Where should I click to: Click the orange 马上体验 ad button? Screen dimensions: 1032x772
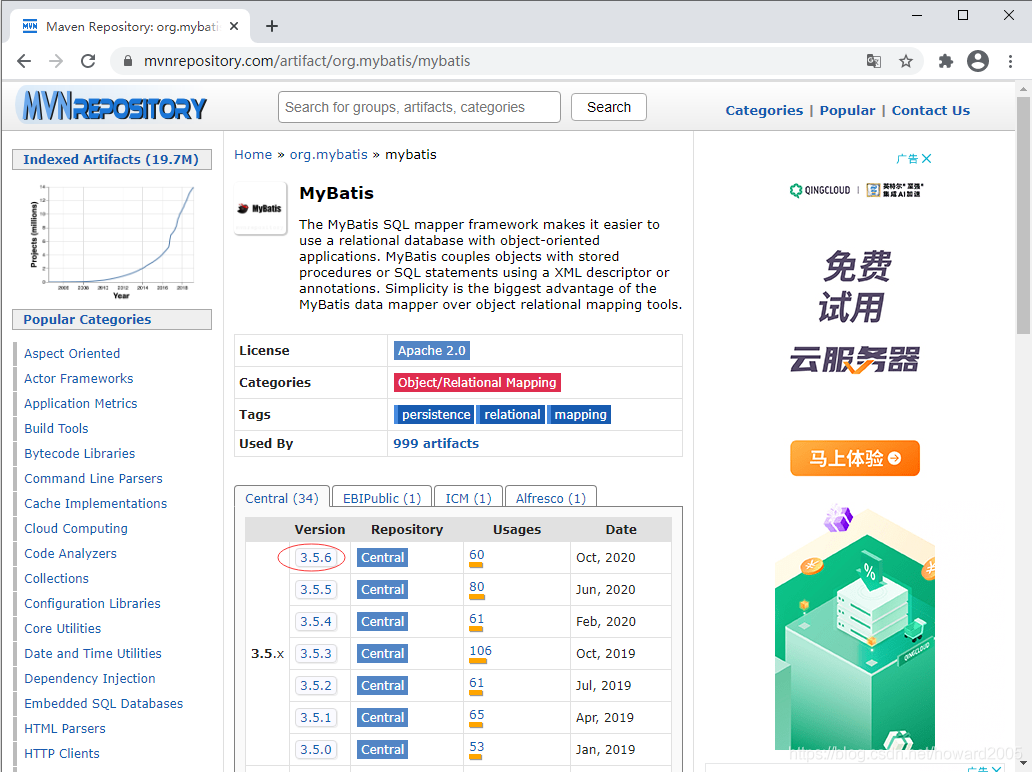tap(854, 458)
